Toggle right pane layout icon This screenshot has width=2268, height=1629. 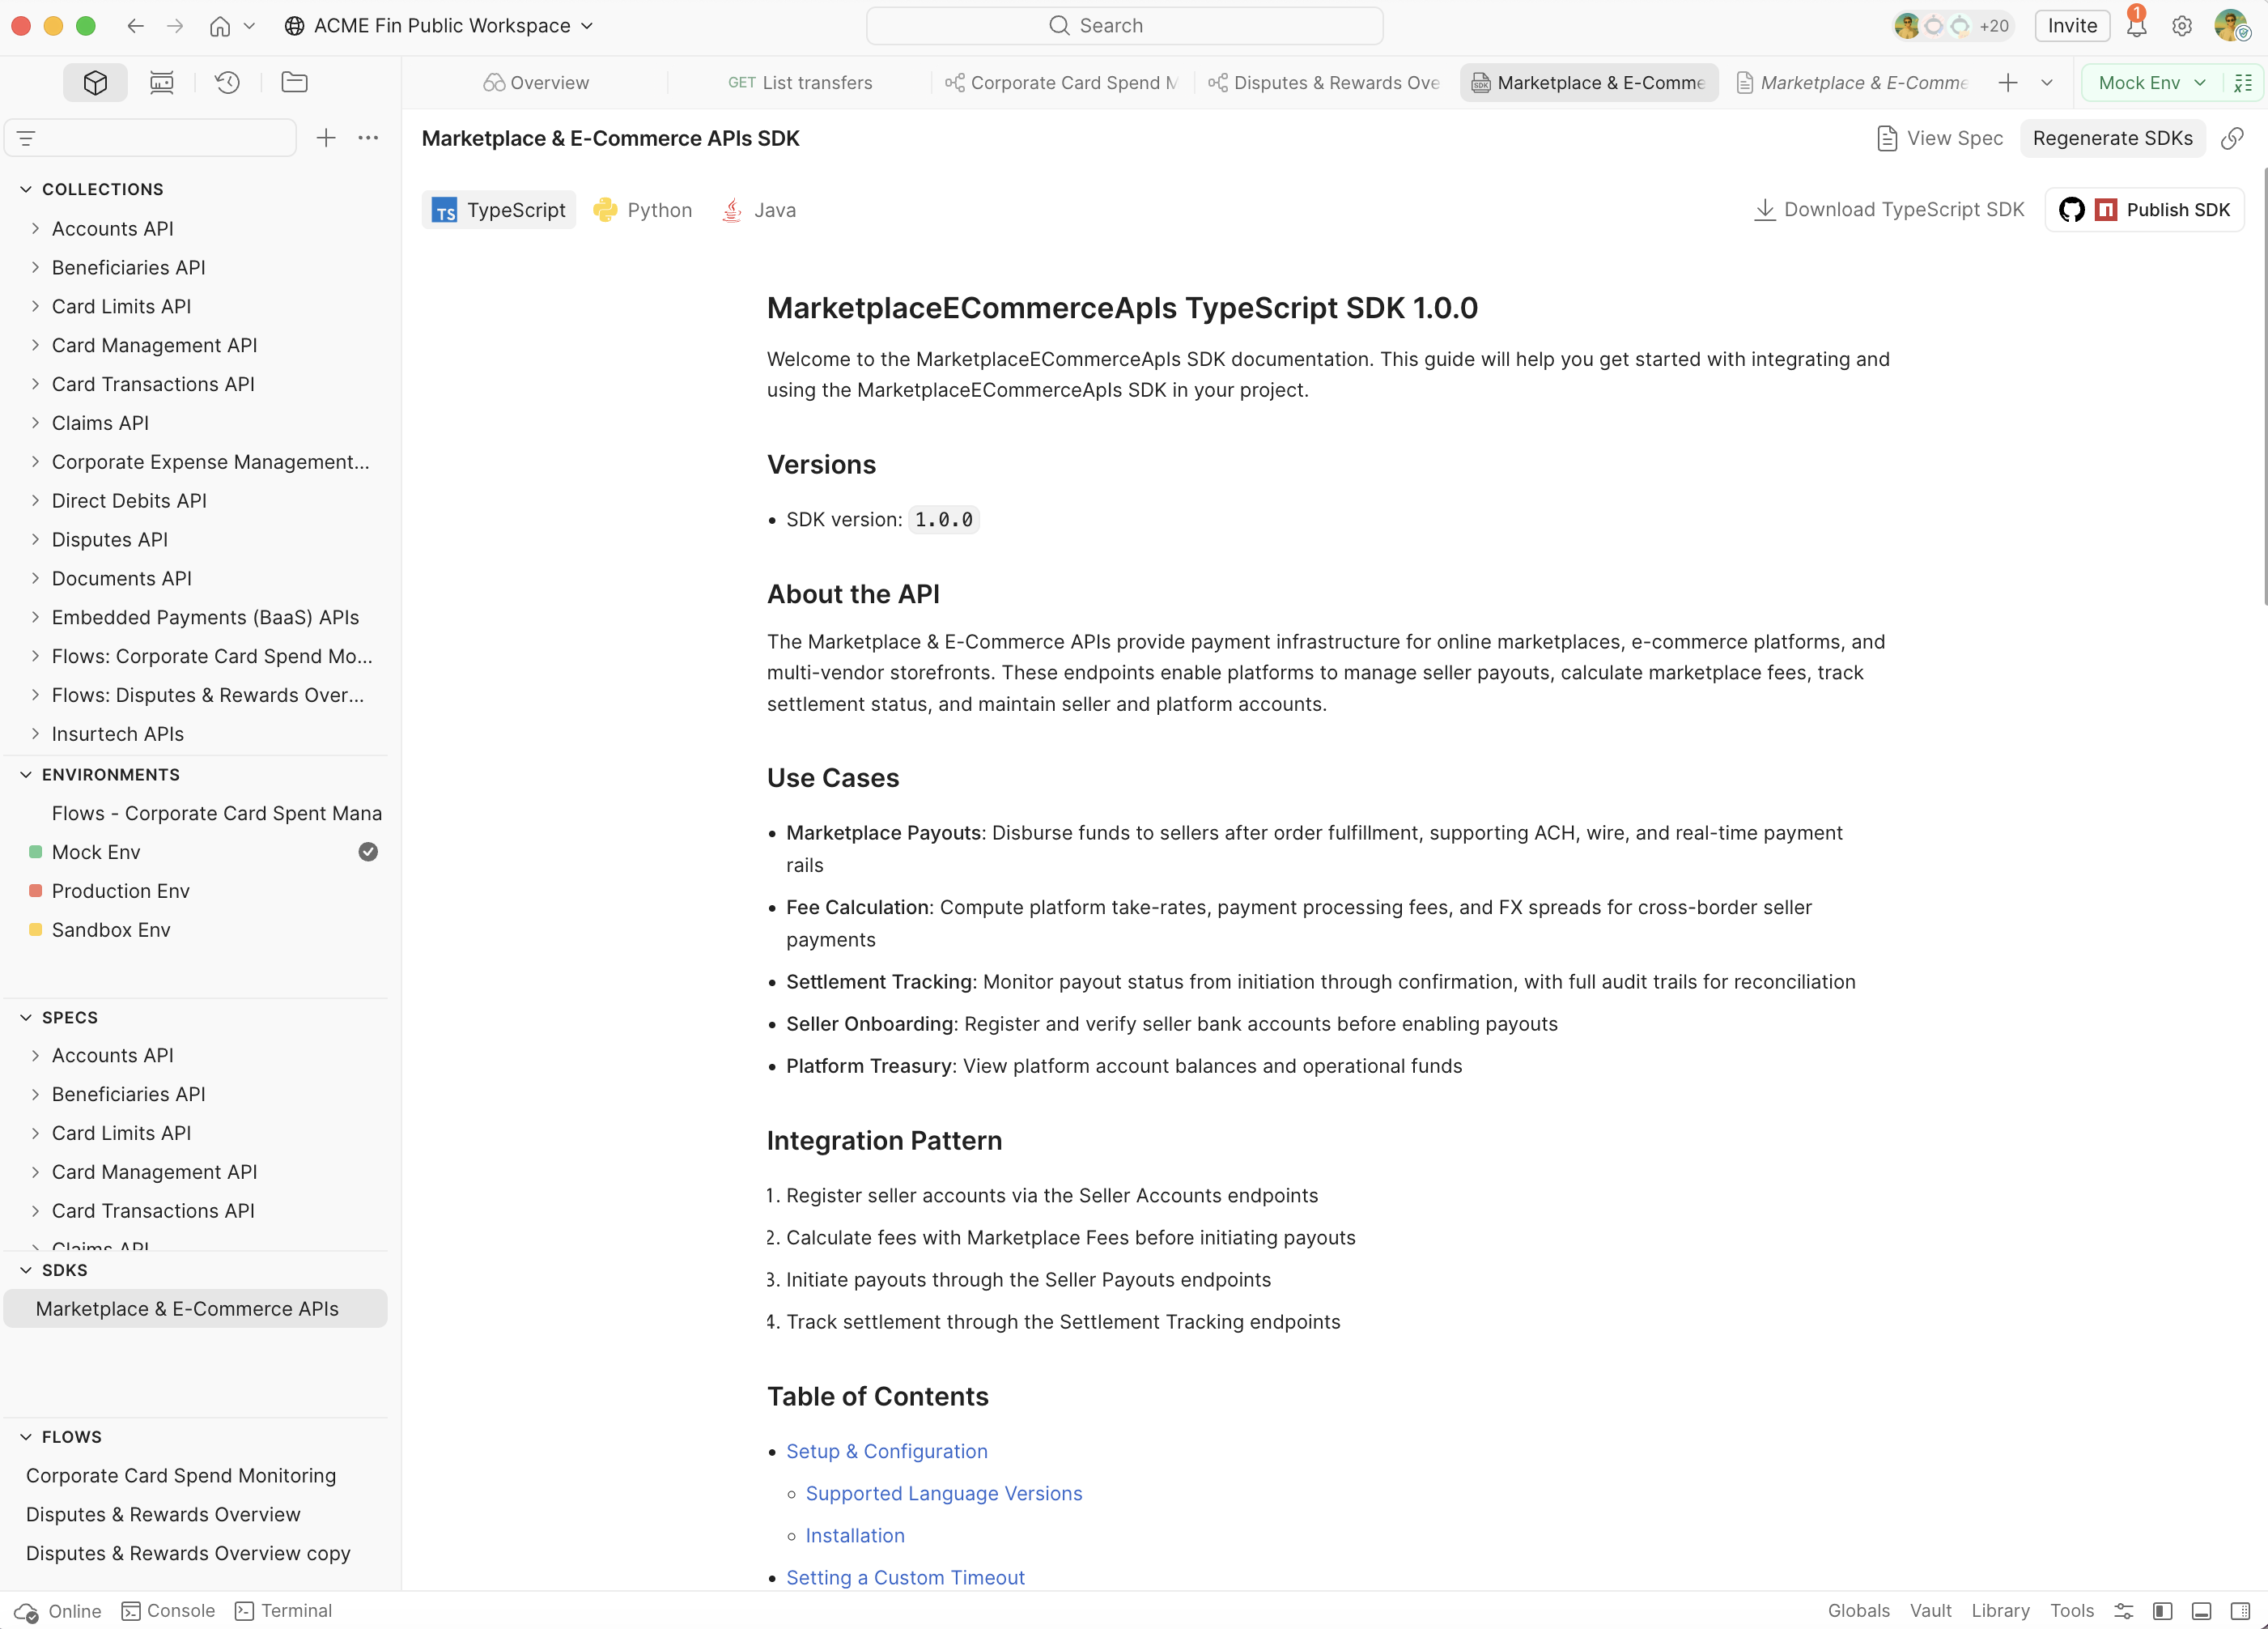point(2240,1610)
